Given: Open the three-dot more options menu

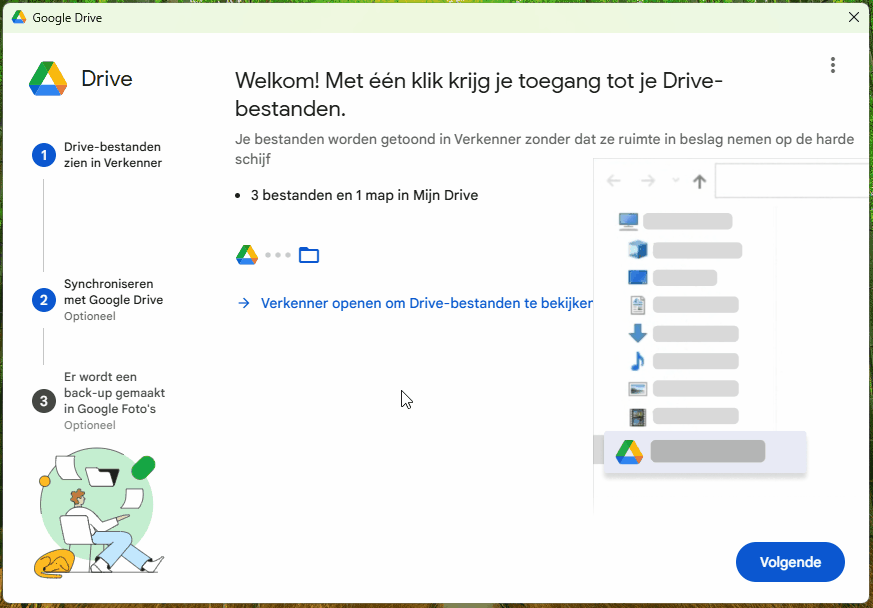Looking at the screenshot, I should [x=832, y=65].
